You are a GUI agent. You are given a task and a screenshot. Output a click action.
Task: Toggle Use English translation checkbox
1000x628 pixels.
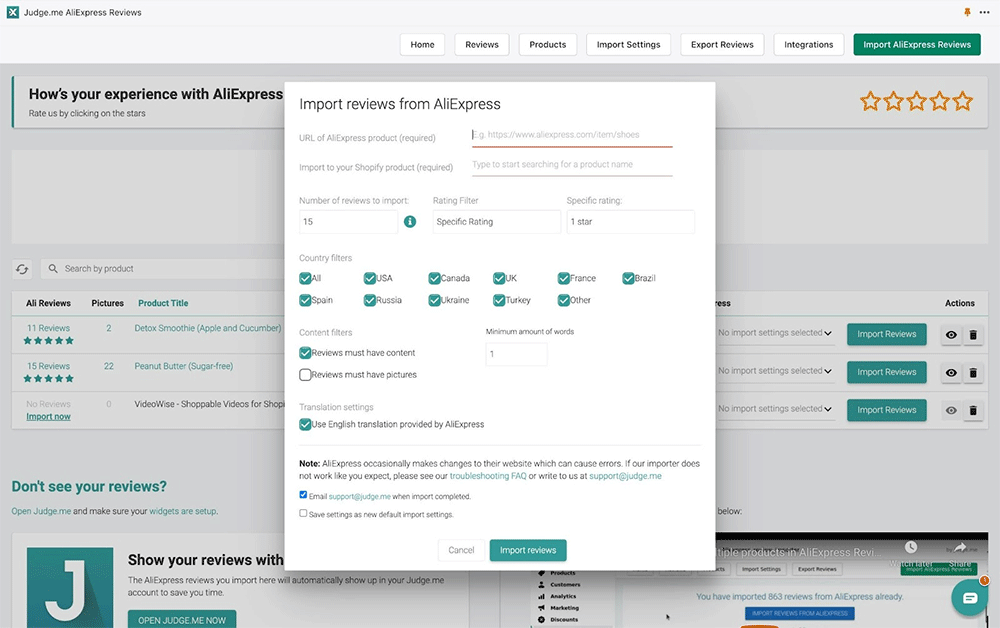[x=305, y=425]
